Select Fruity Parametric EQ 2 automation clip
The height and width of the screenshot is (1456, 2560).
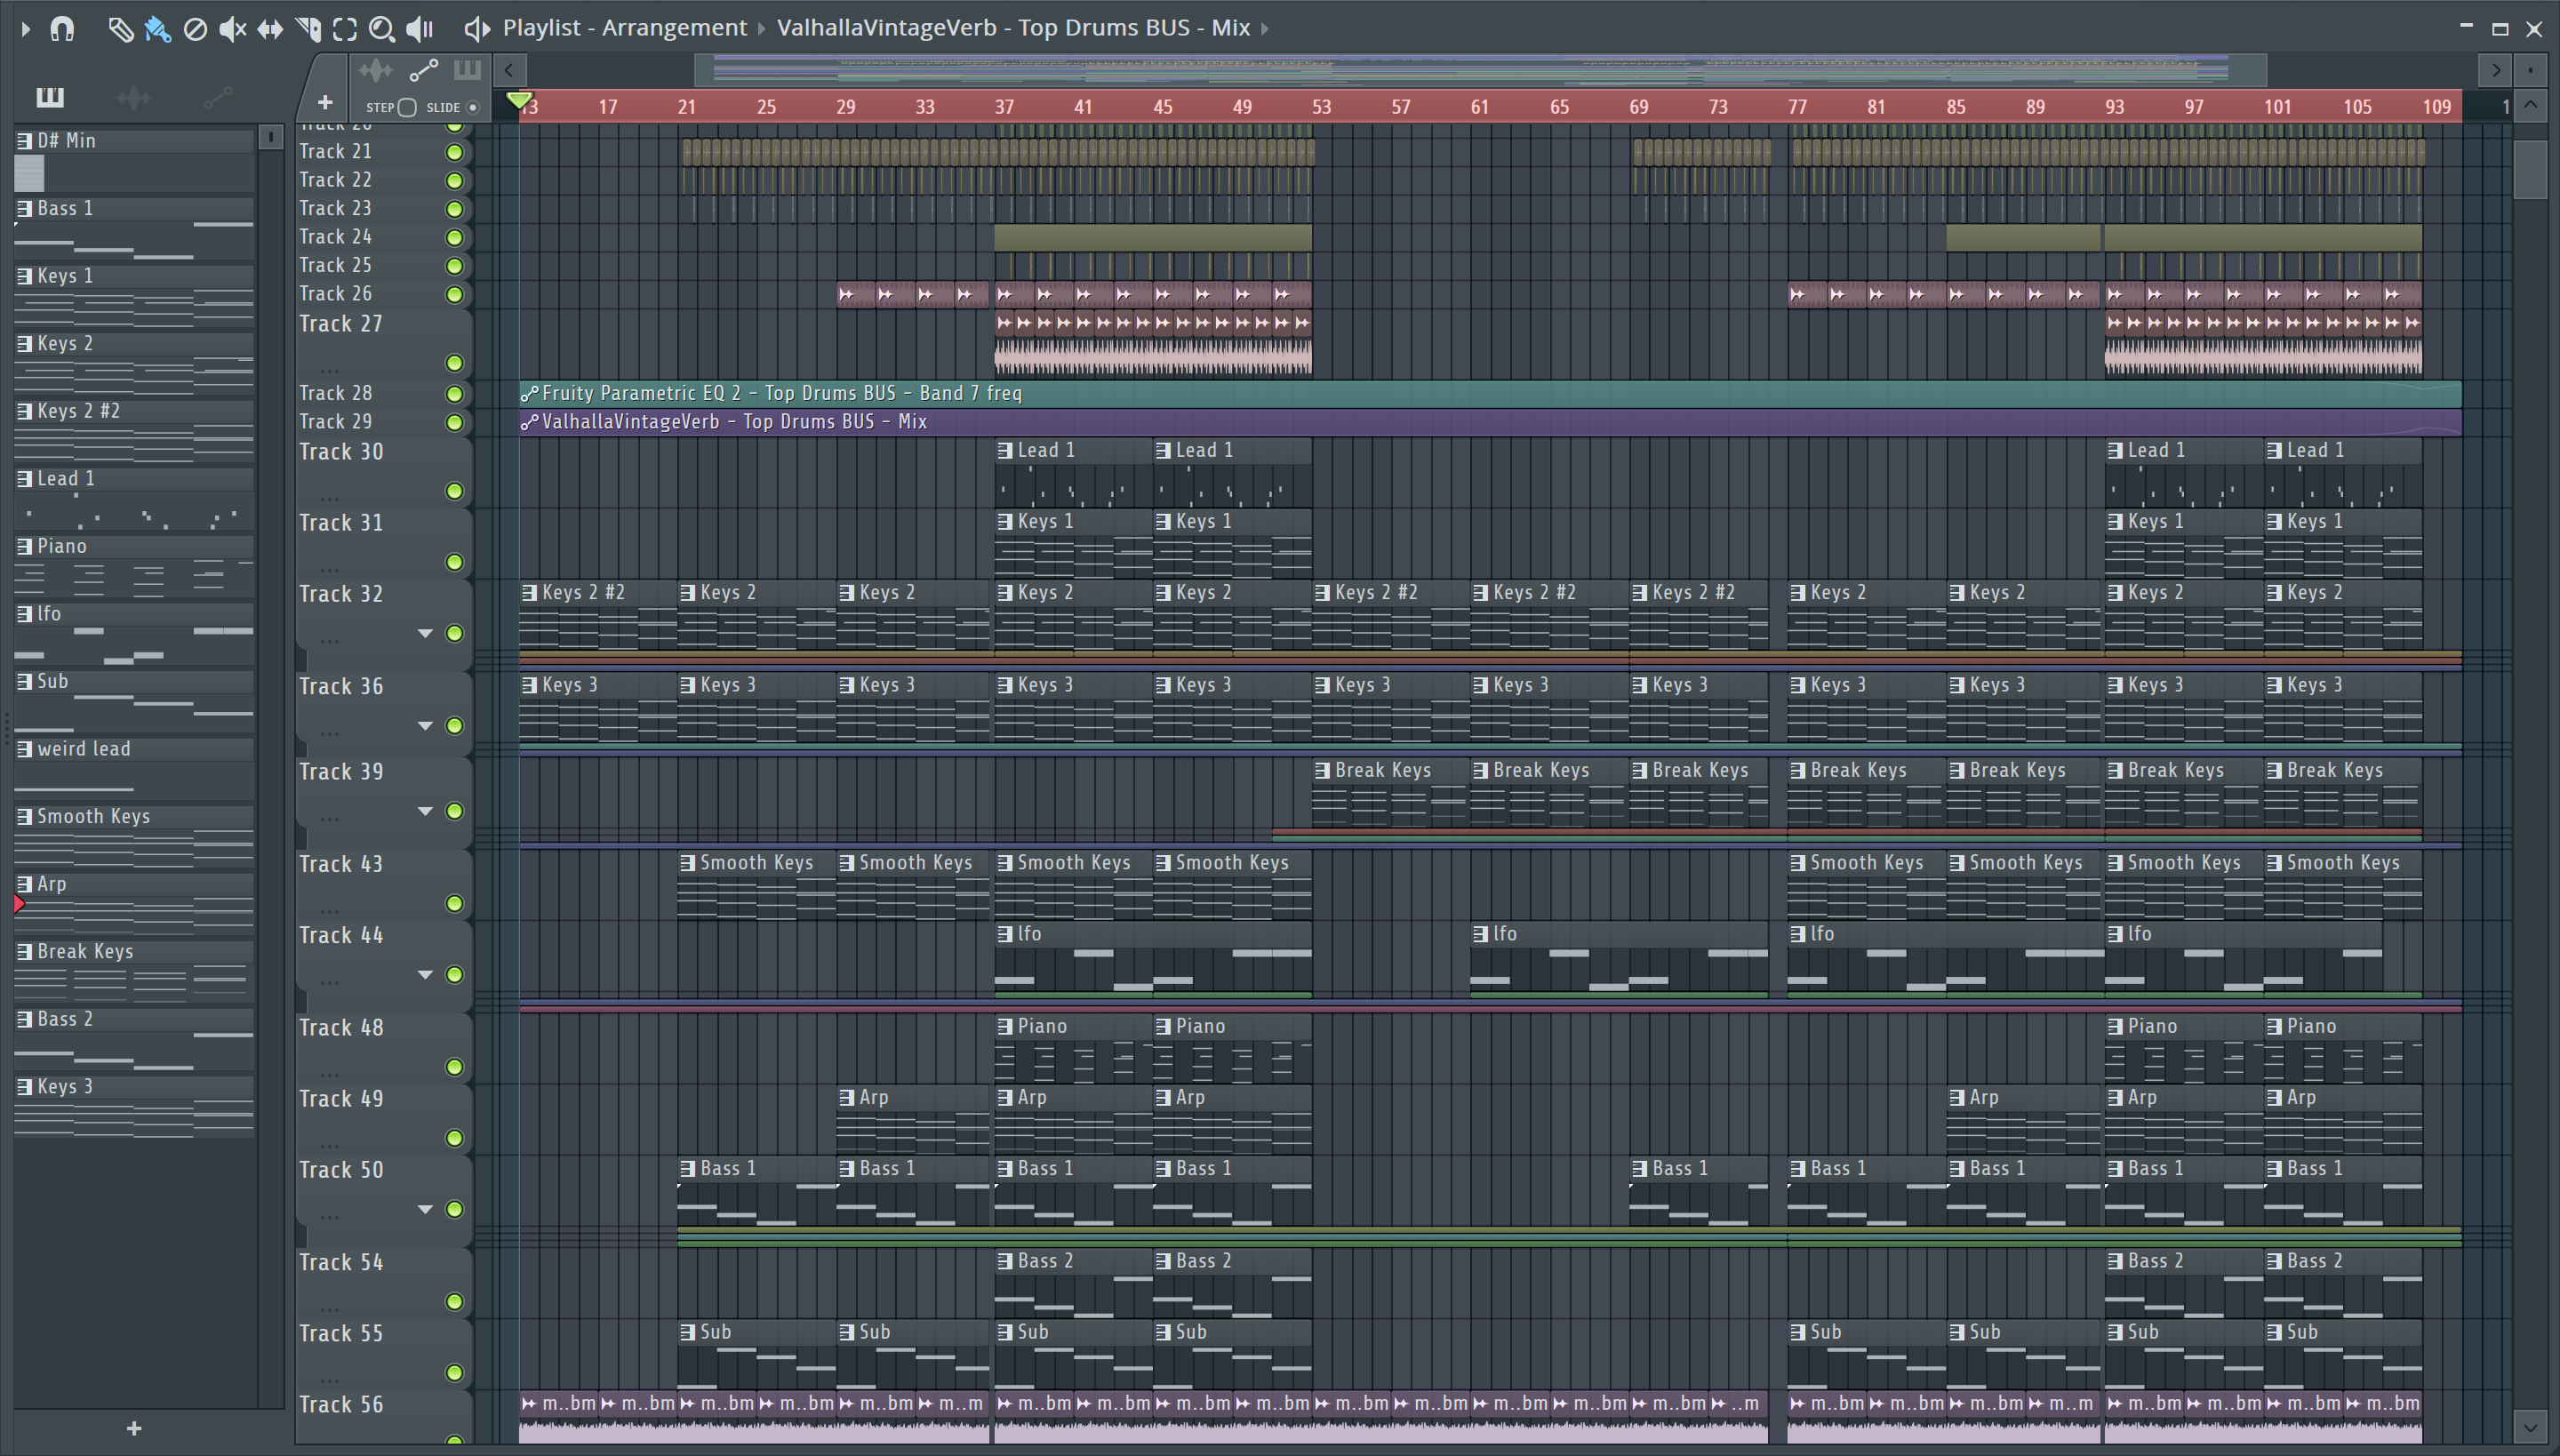(1490, 394)
